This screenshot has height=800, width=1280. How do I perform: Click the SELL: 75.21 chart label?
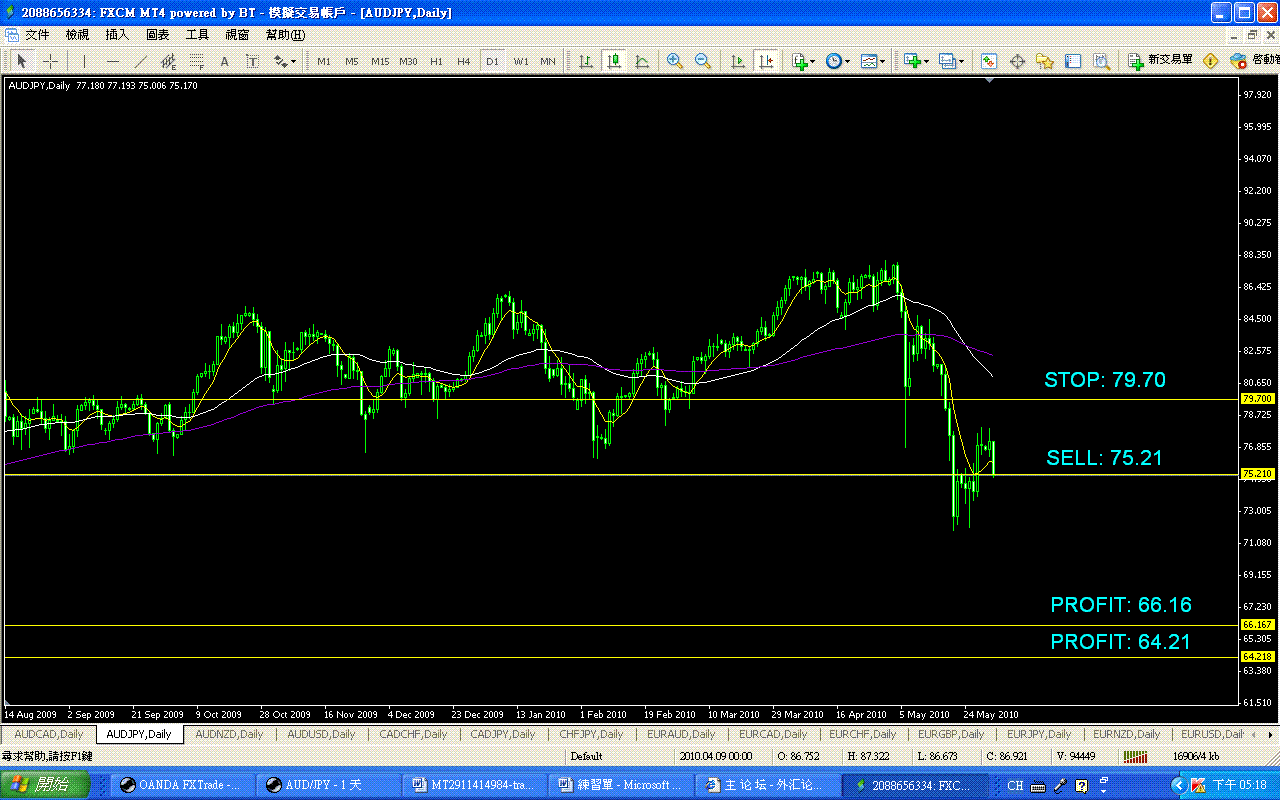1104,458
